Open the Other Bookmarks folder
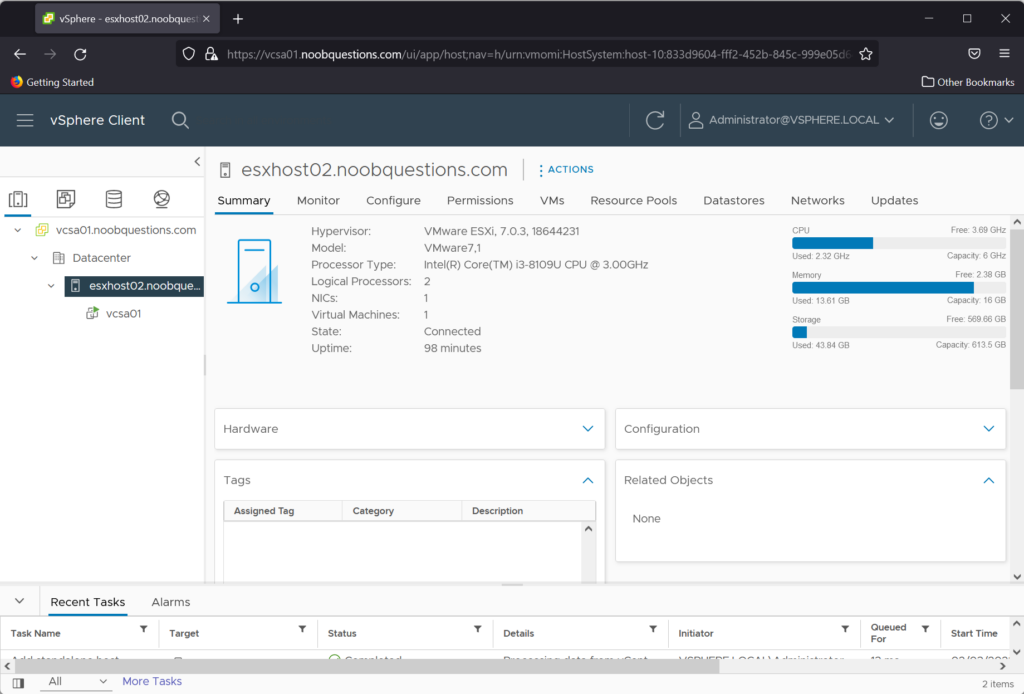Image resolution: width=1024 pixels, height=694 pixels. point(968,82)
